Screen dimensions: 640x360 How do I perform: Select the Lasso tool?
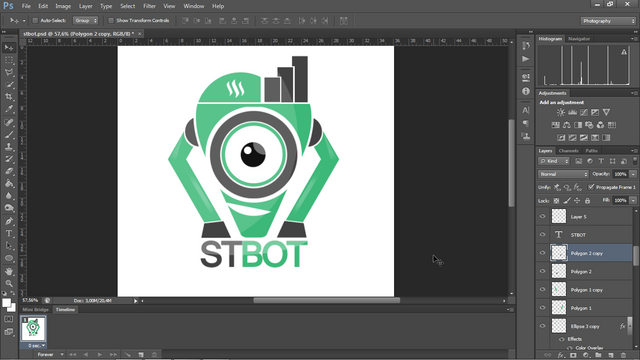tap(9, 73)
